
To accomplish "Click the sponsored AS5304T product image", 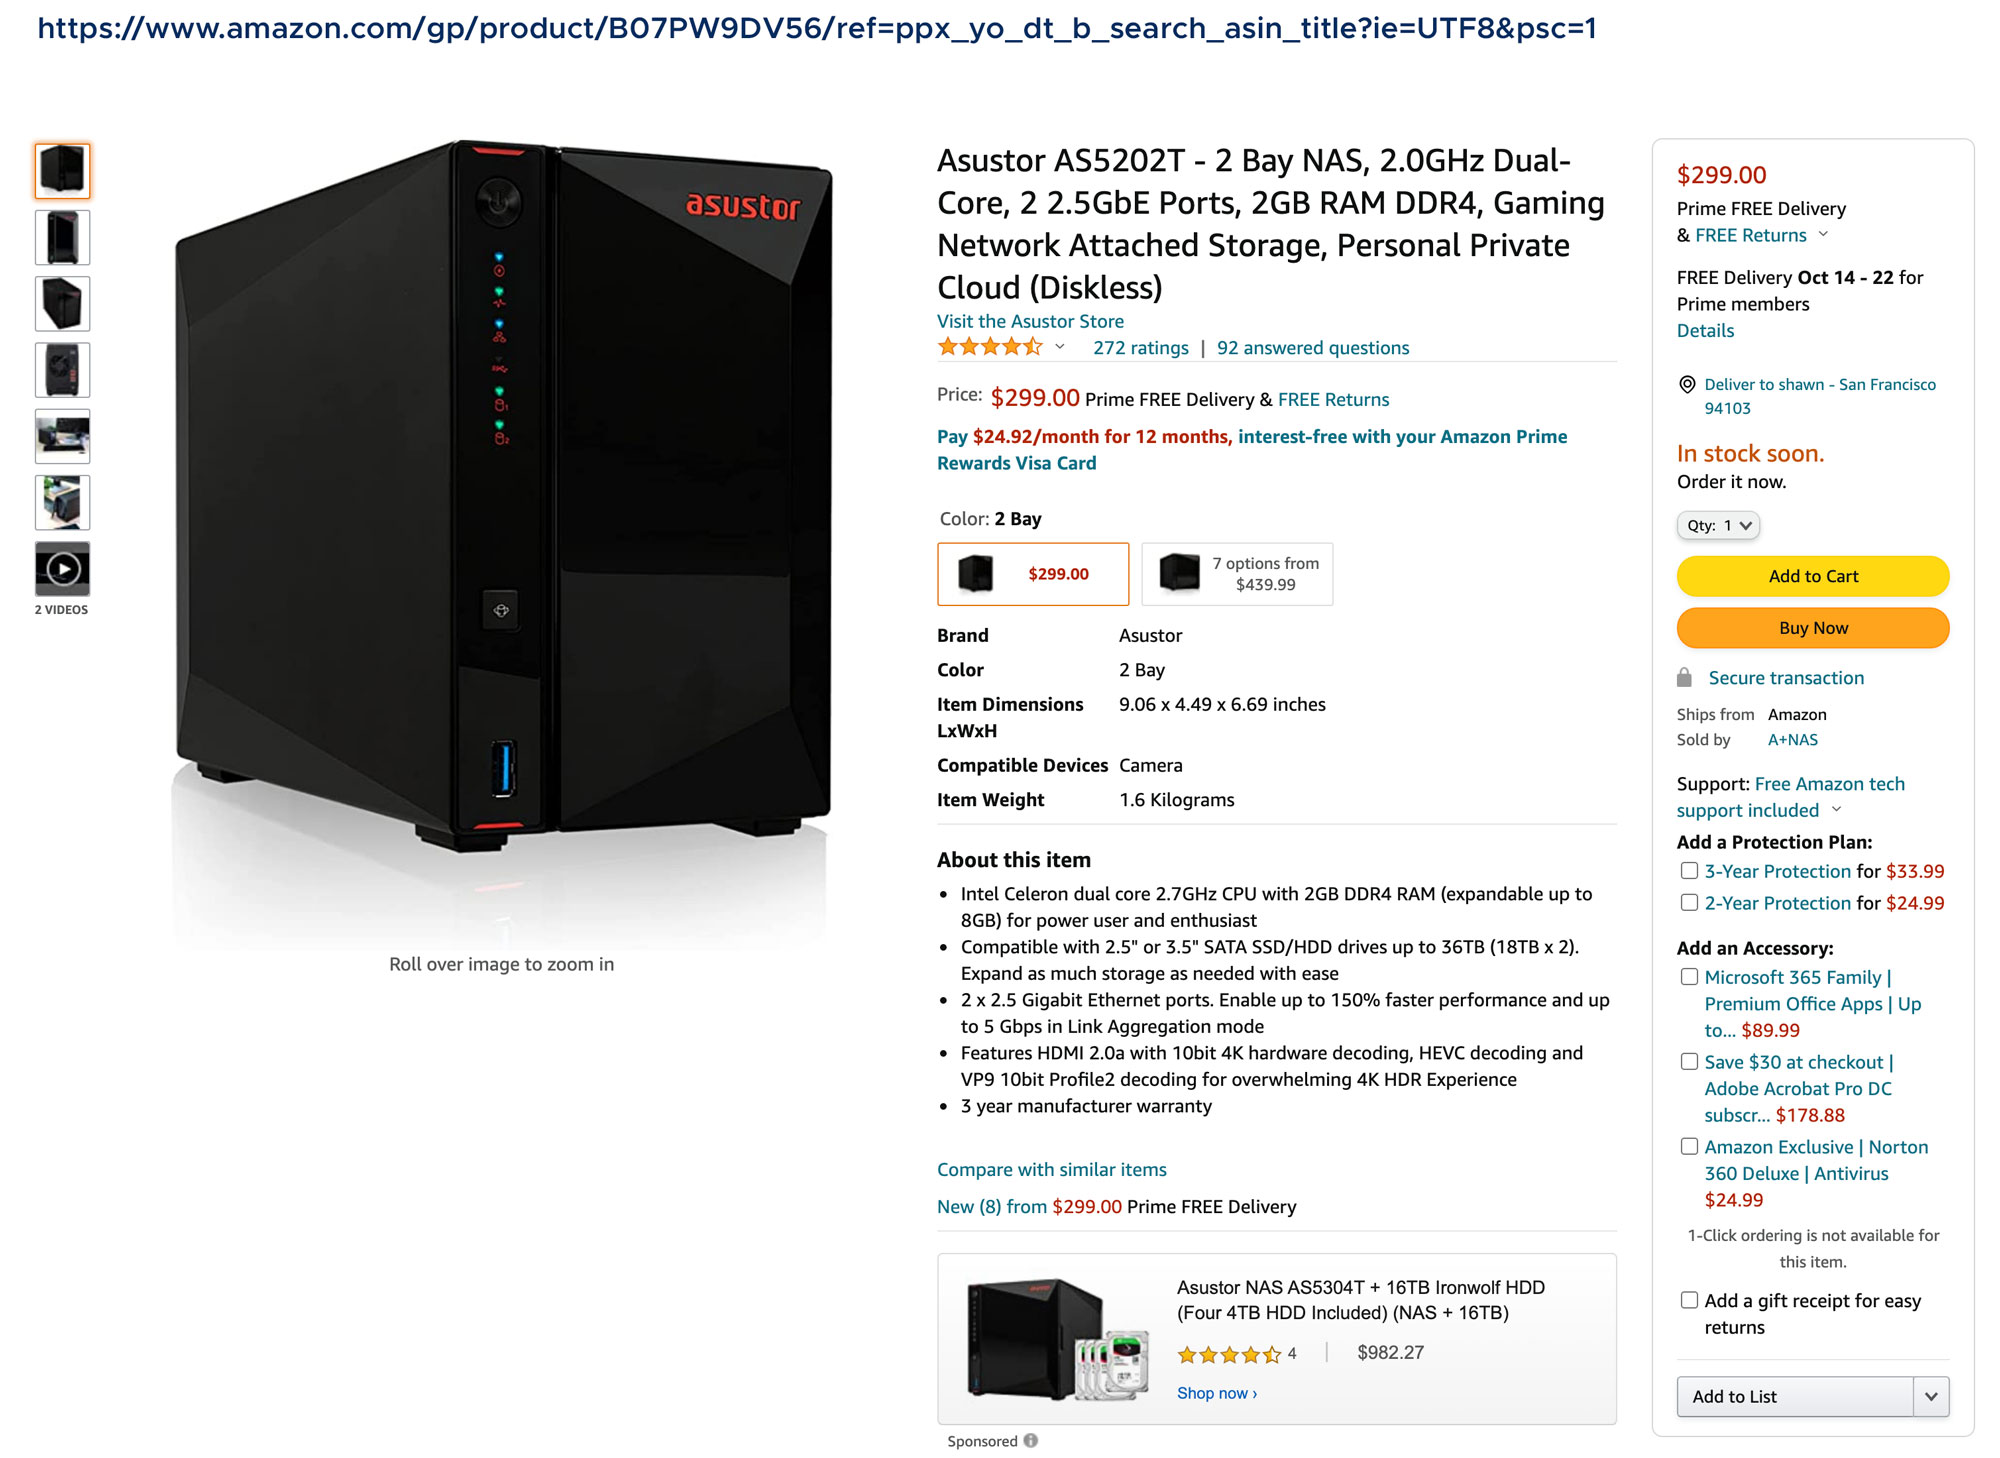I will click(1058, 1338).
